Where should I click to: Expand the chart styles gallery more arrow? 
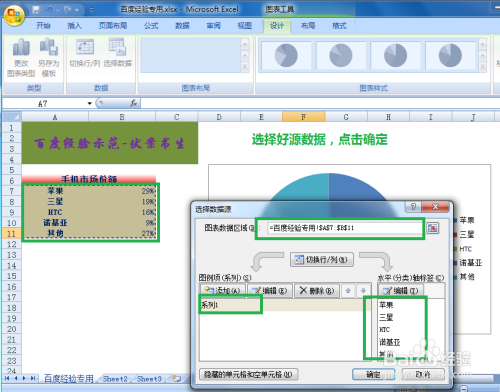[x=482, y=67]
